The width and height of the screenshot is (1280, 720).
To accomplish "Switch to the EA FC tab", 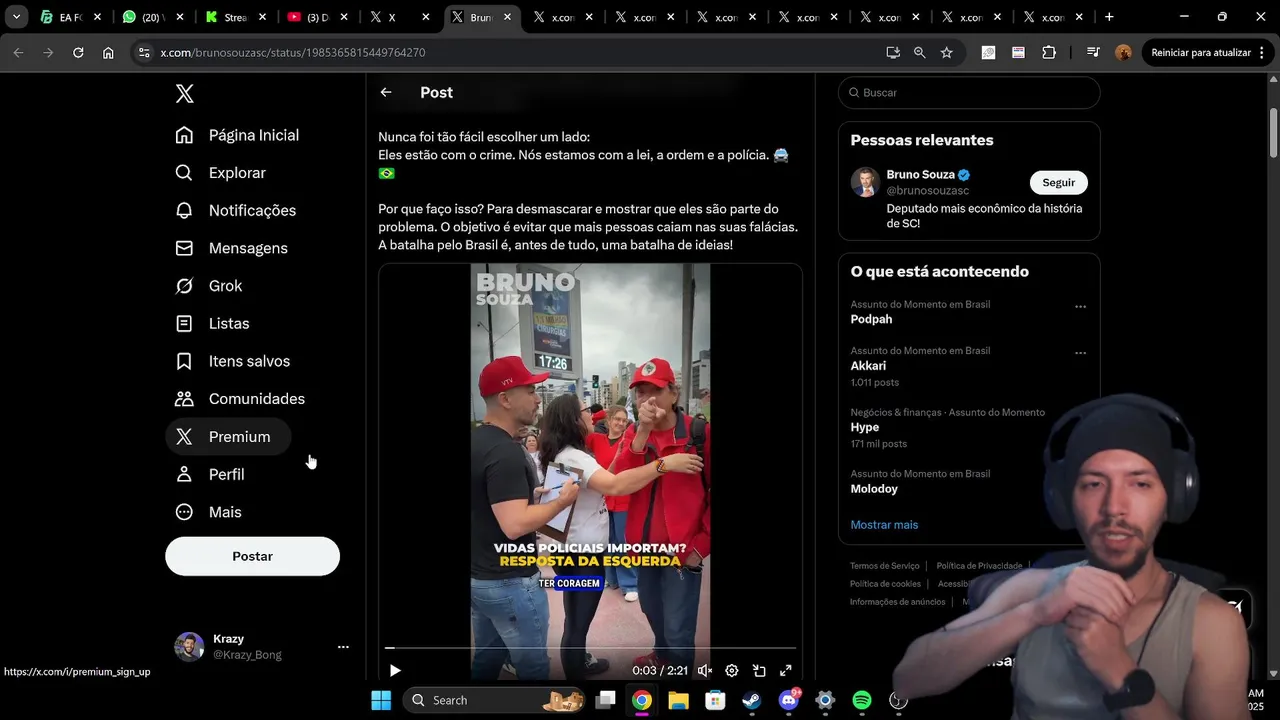I will click(72, 17).
